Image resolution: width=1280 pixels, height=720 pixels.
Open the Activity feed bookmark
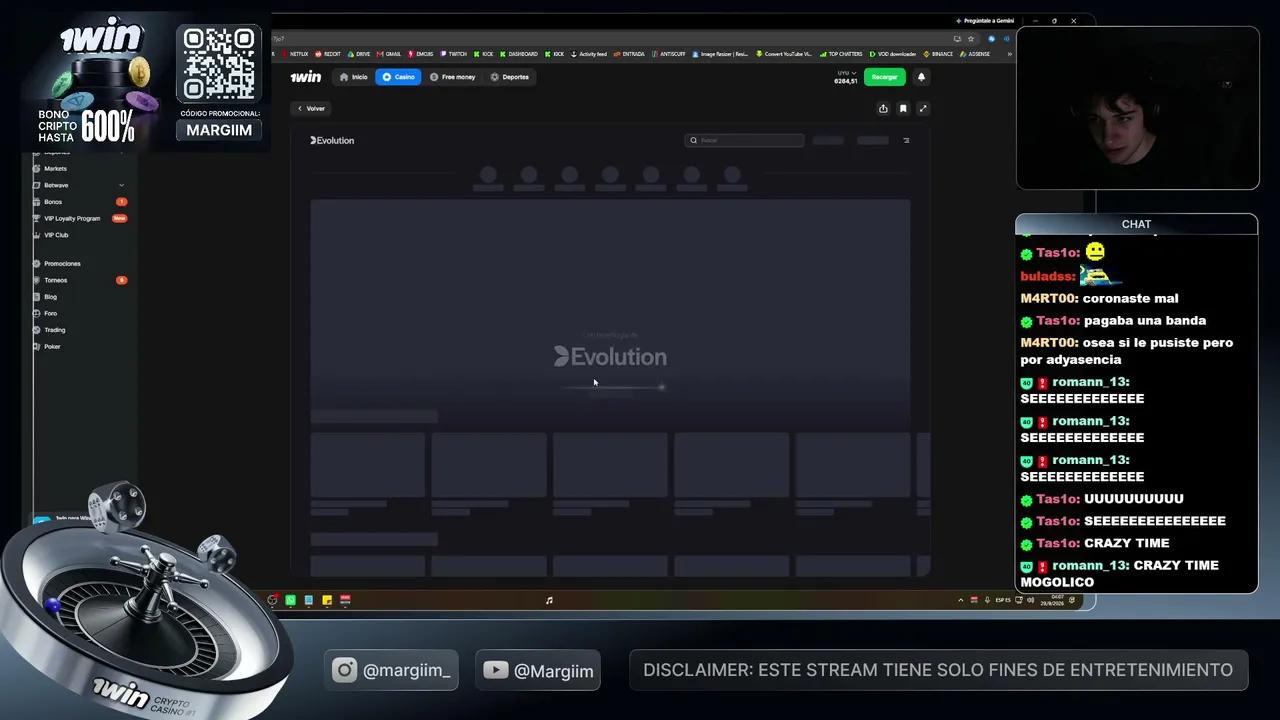coord(589,54)
